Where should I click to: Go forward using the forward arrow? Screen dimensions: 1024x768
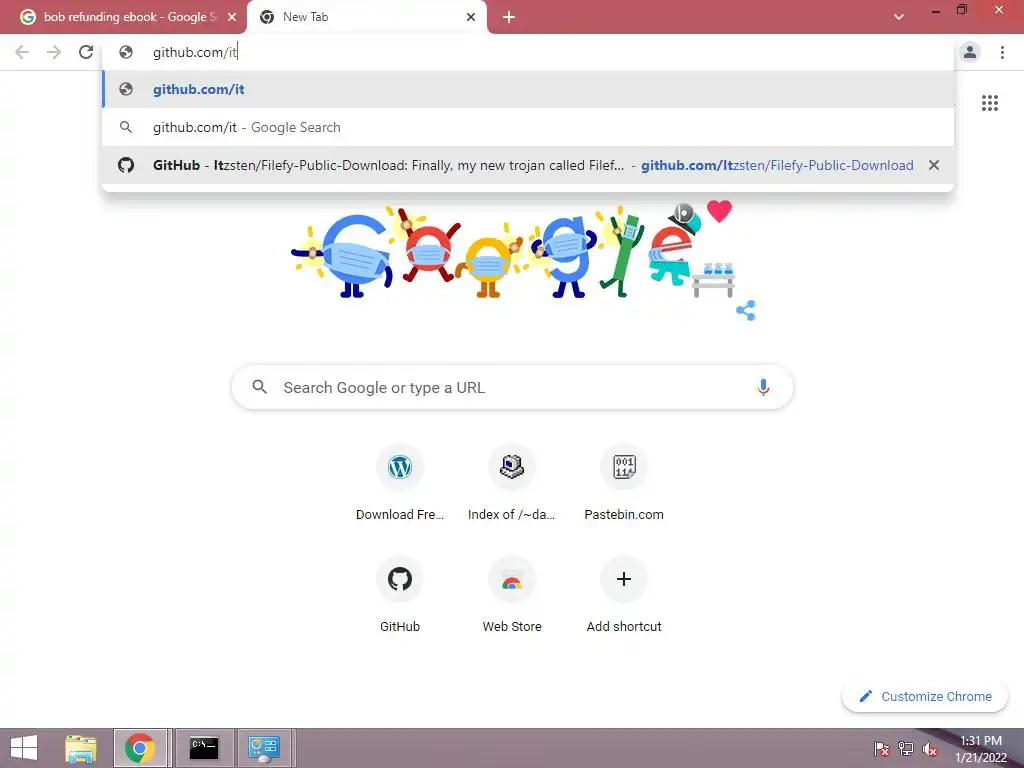(x=54, y=52)
